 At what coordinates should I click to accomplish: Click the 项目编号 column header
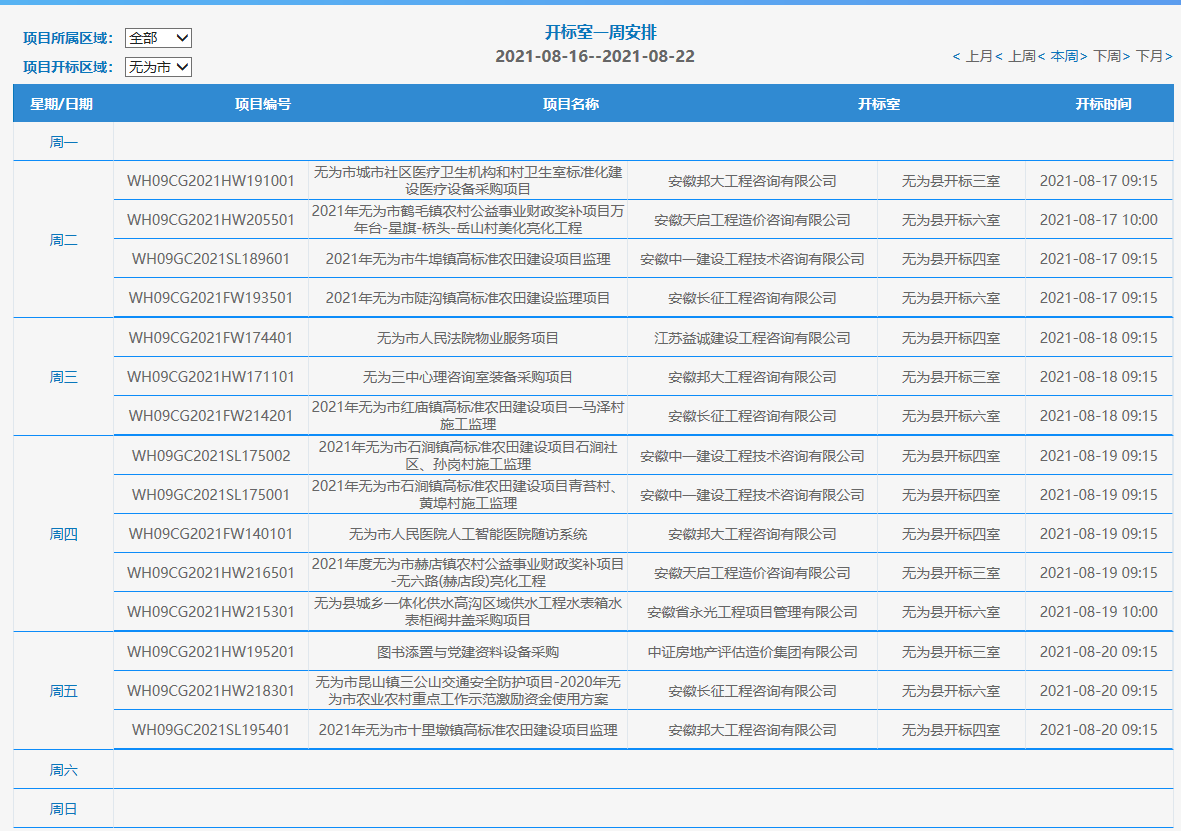(x=263, y=104)
